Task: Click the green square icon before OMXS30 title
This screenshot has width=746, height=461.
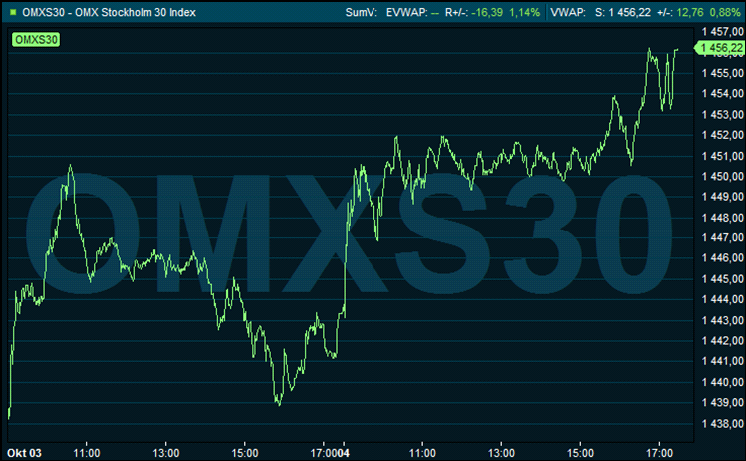Action: click(13, 12)
